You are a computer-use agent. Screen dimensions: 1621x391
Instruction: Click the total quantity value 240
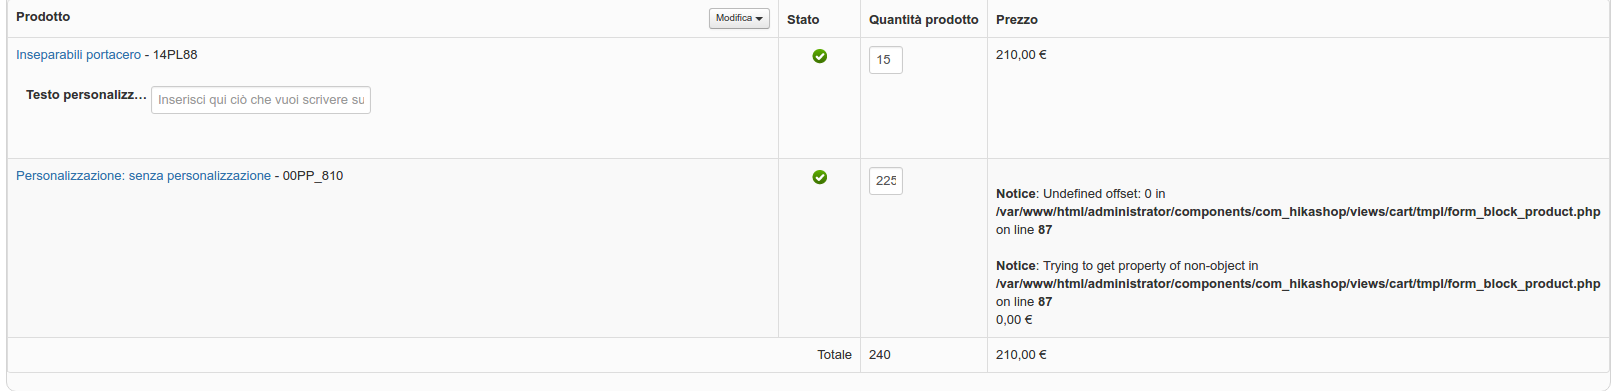click(x=880, y=355)
